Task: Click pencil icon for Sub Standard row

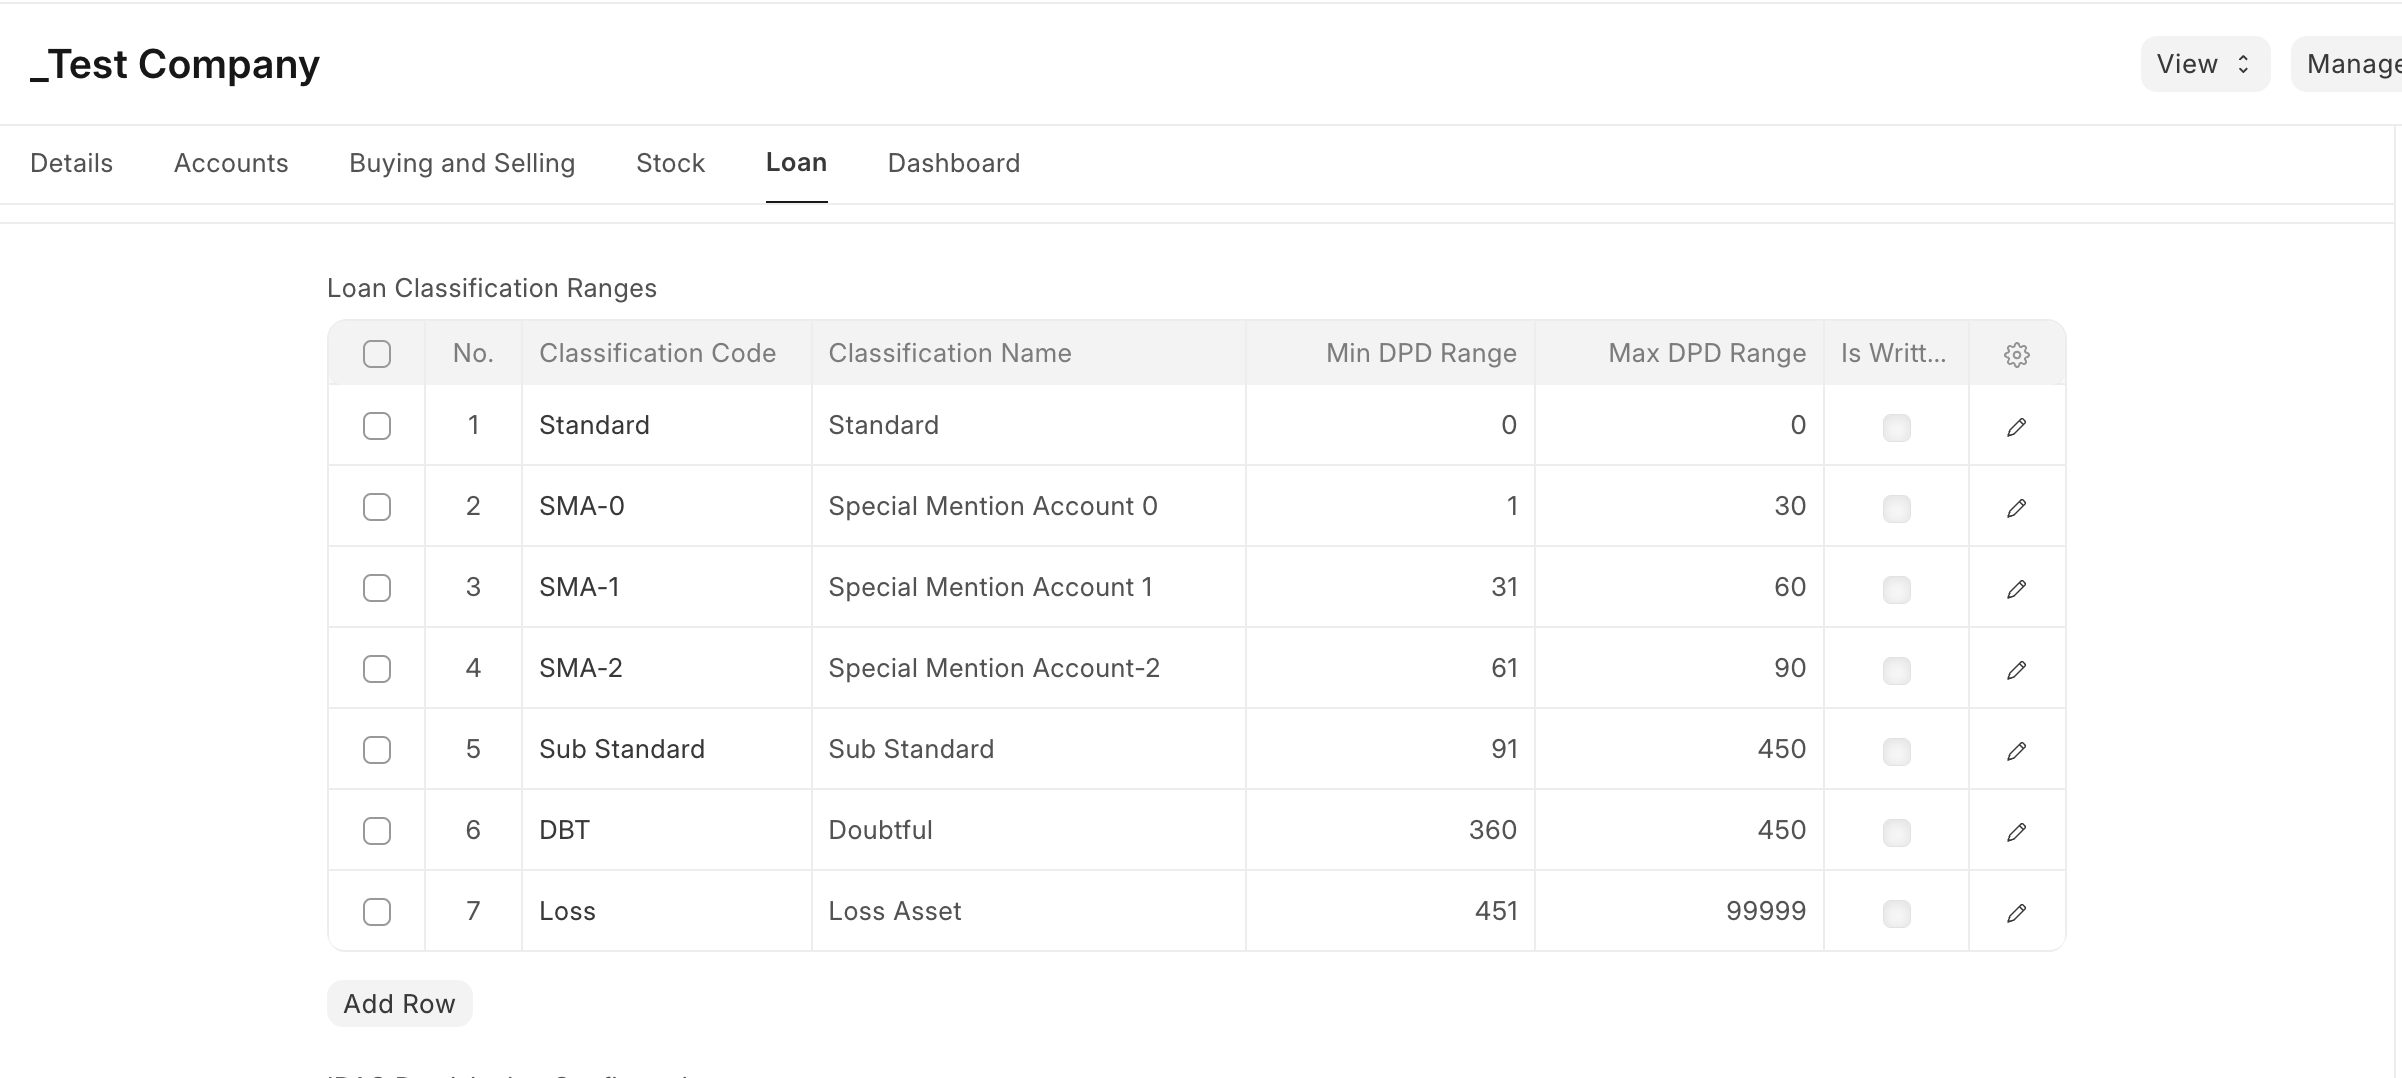Action: [2016, 751]
